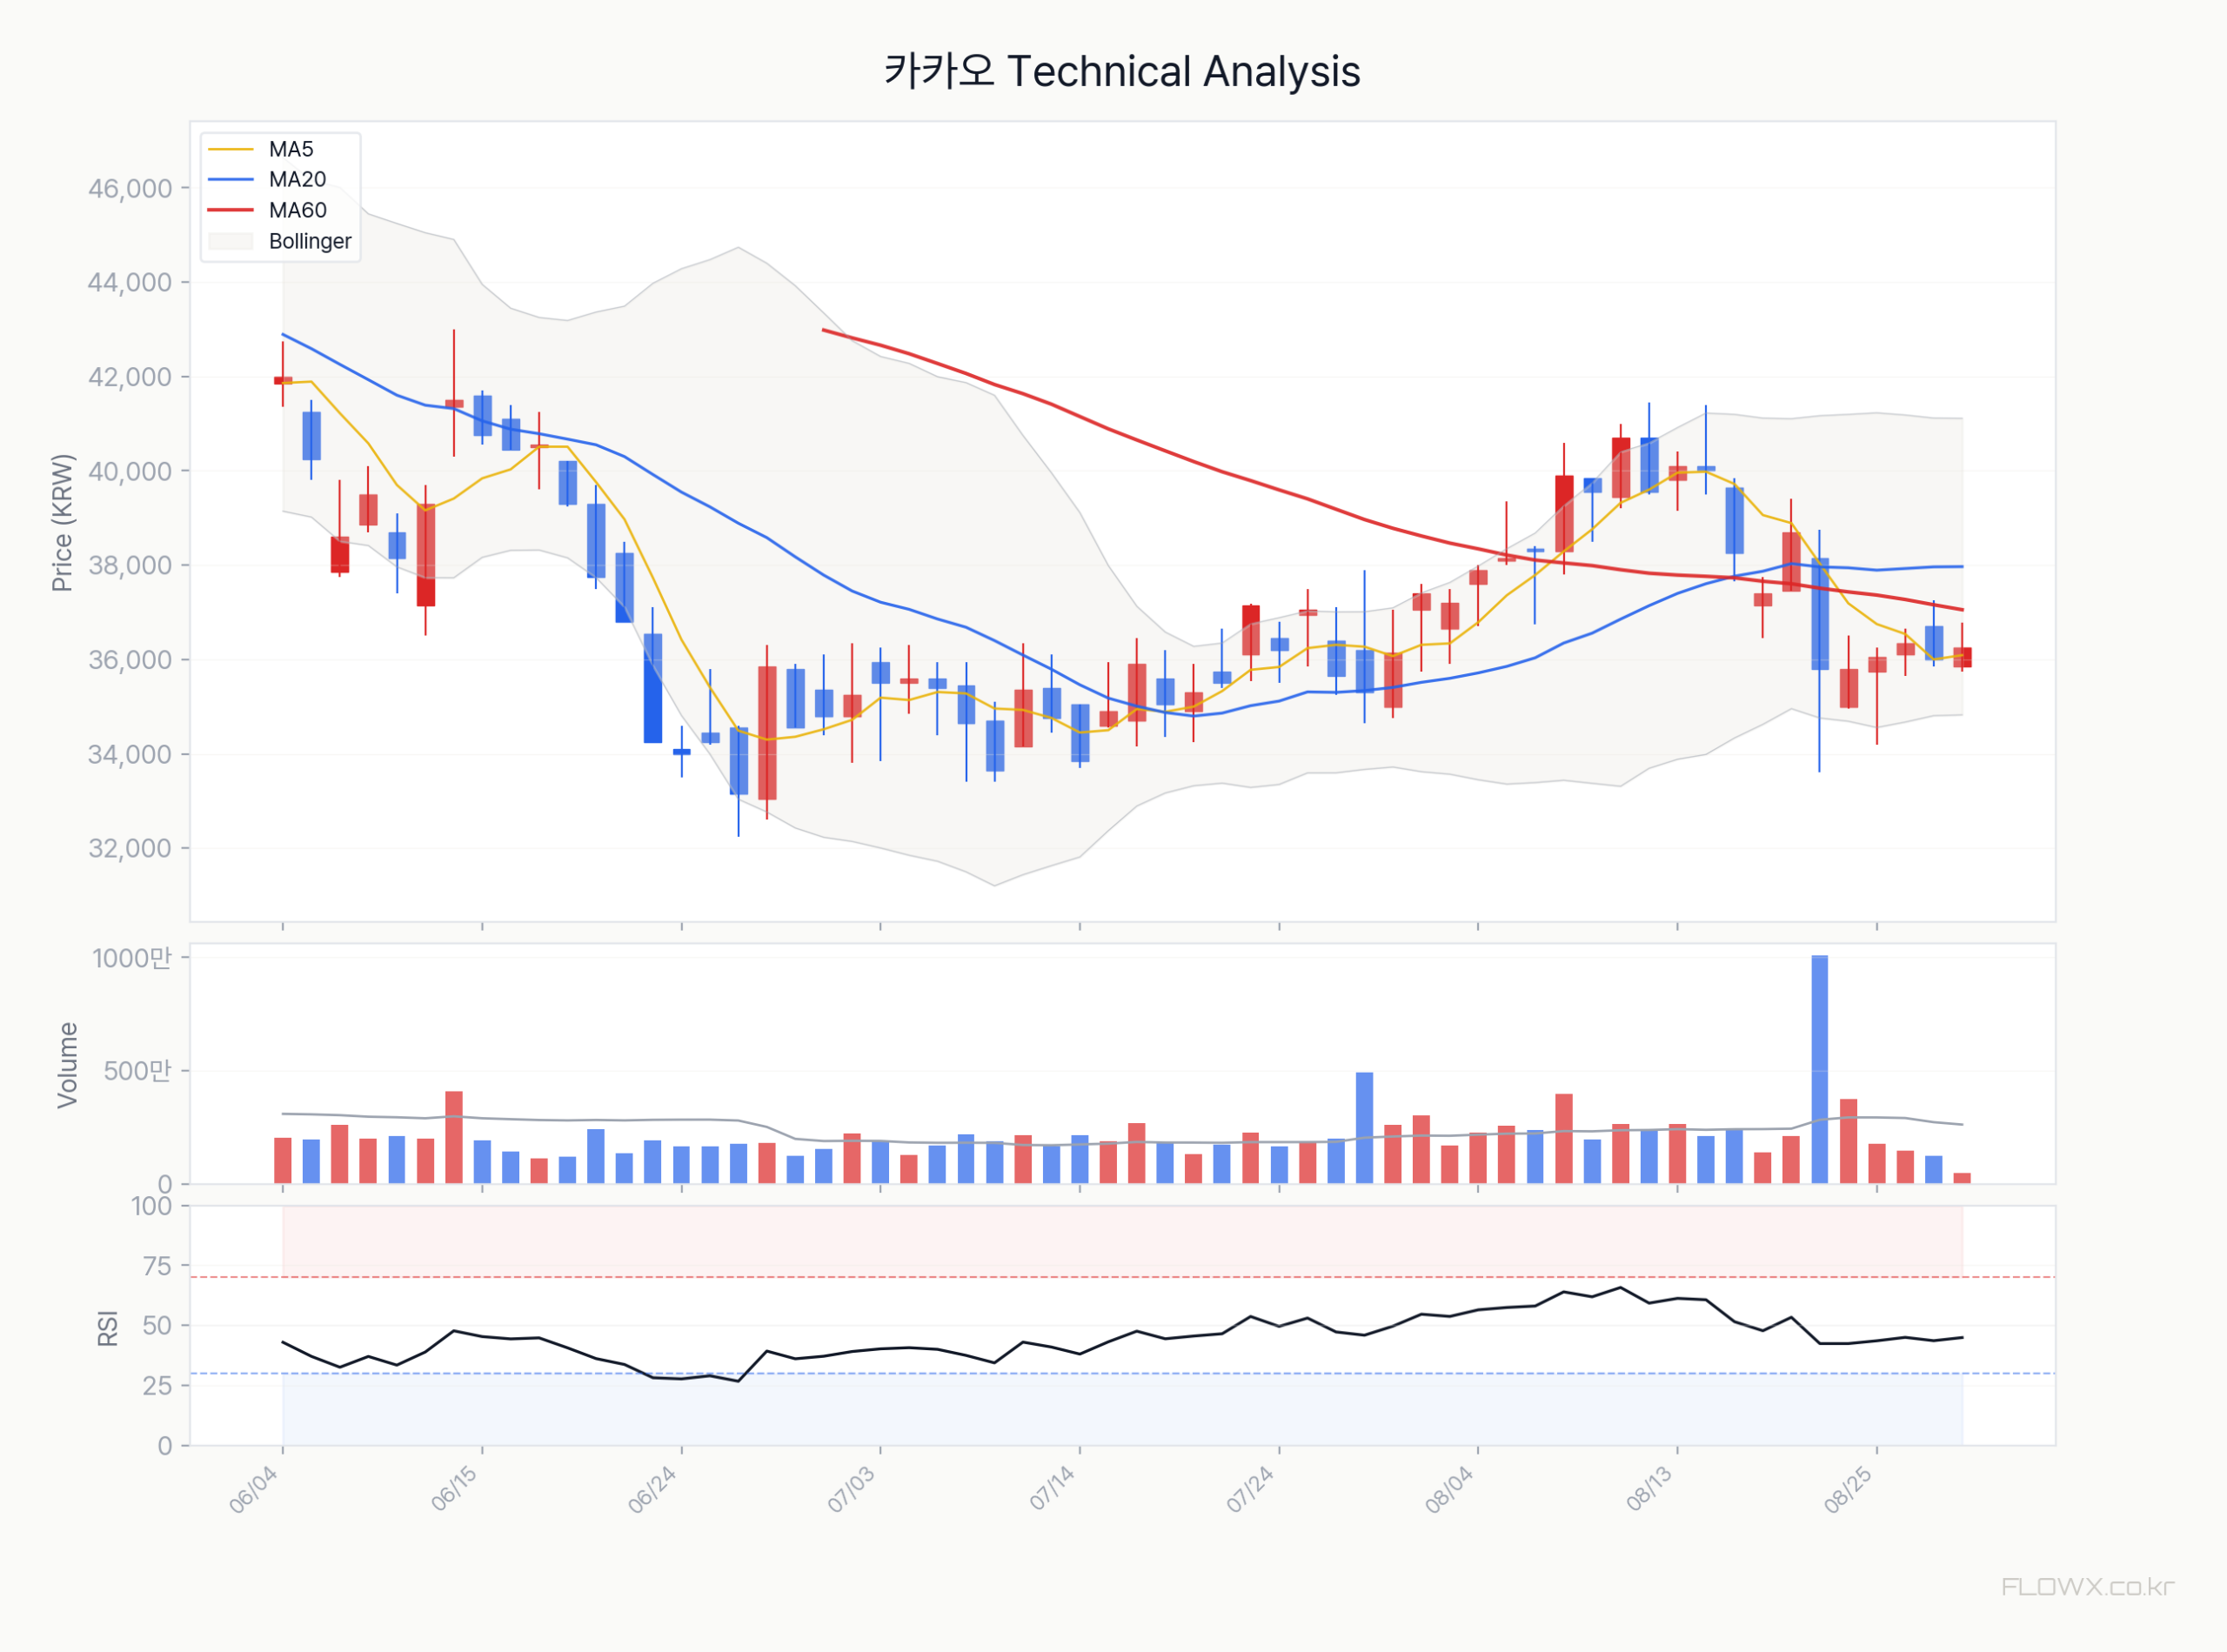Click the "38,000" price axis label
This screenshot has height=1652, width=2227.
point(130,566)
